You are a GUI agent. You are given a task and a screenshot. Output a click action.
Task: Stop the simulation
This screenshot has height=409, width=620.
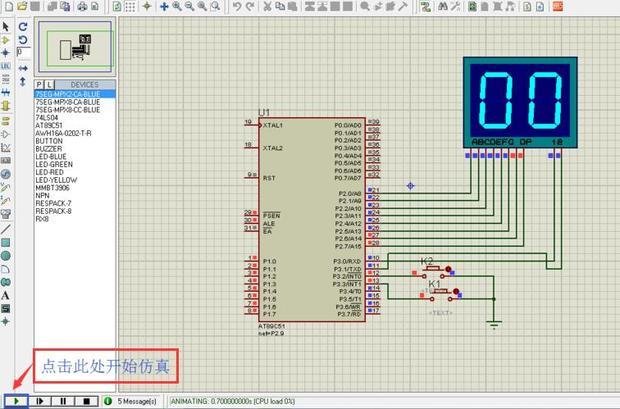click(x=87, y=401)
